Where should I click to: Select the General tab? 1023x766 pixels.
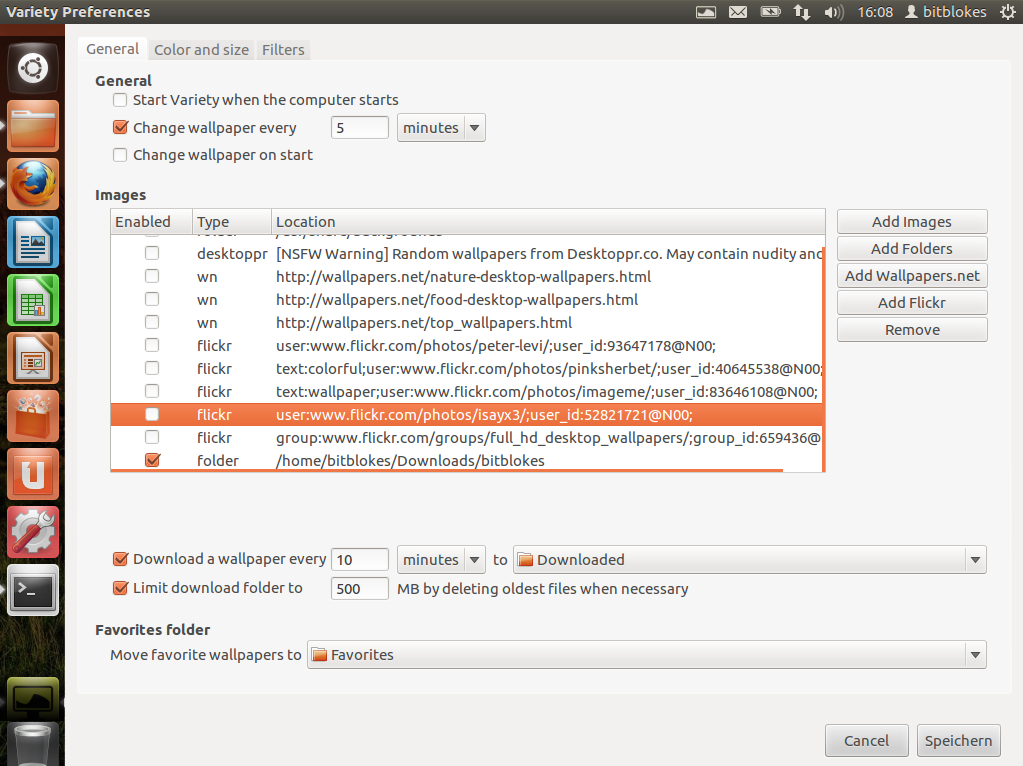pyautogui.click(x=112, y=49)
